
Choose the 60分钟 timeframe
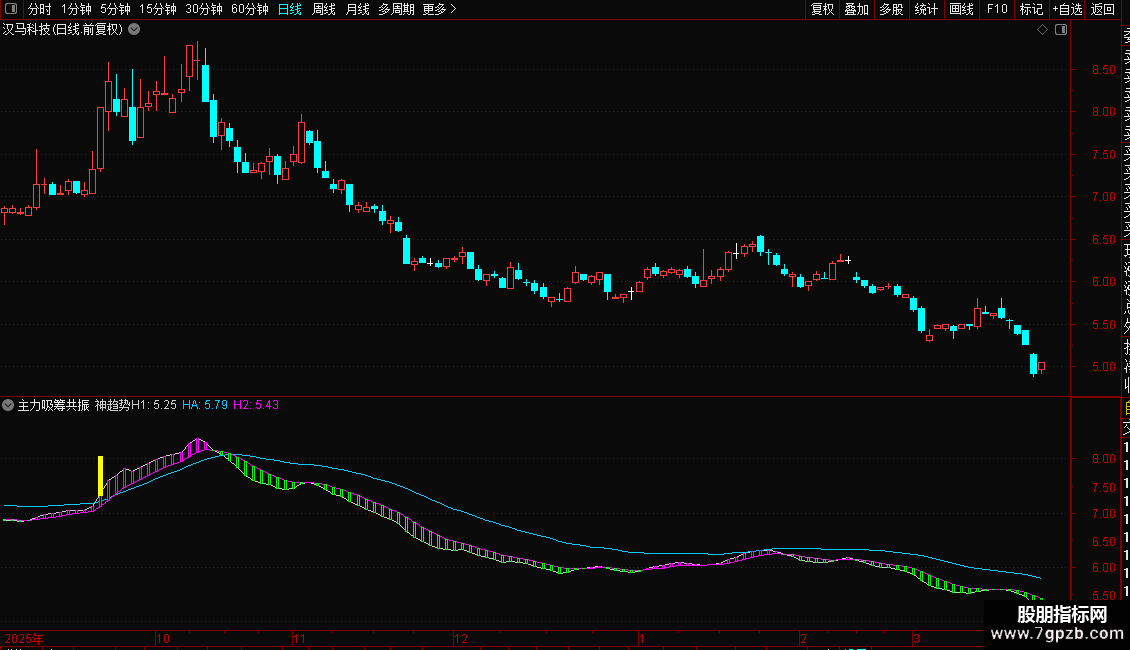[250, 9]
